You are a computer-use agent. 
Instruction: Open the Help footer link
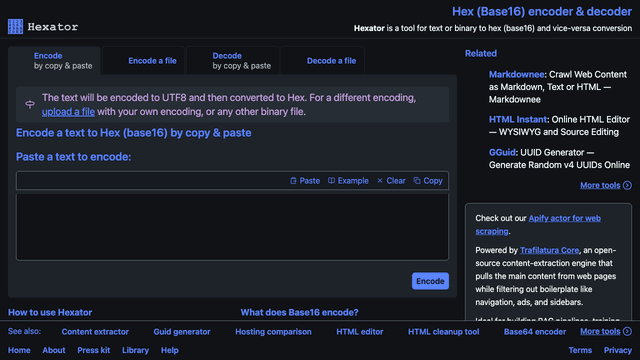click(x=169, y=350)
